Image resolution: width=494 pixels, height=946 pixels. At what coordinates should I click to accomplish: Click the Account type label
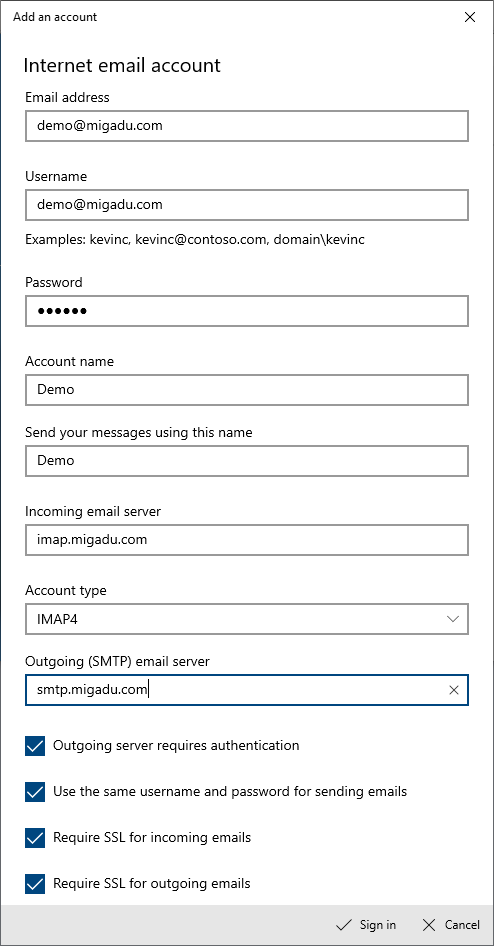tap(66, 591)
